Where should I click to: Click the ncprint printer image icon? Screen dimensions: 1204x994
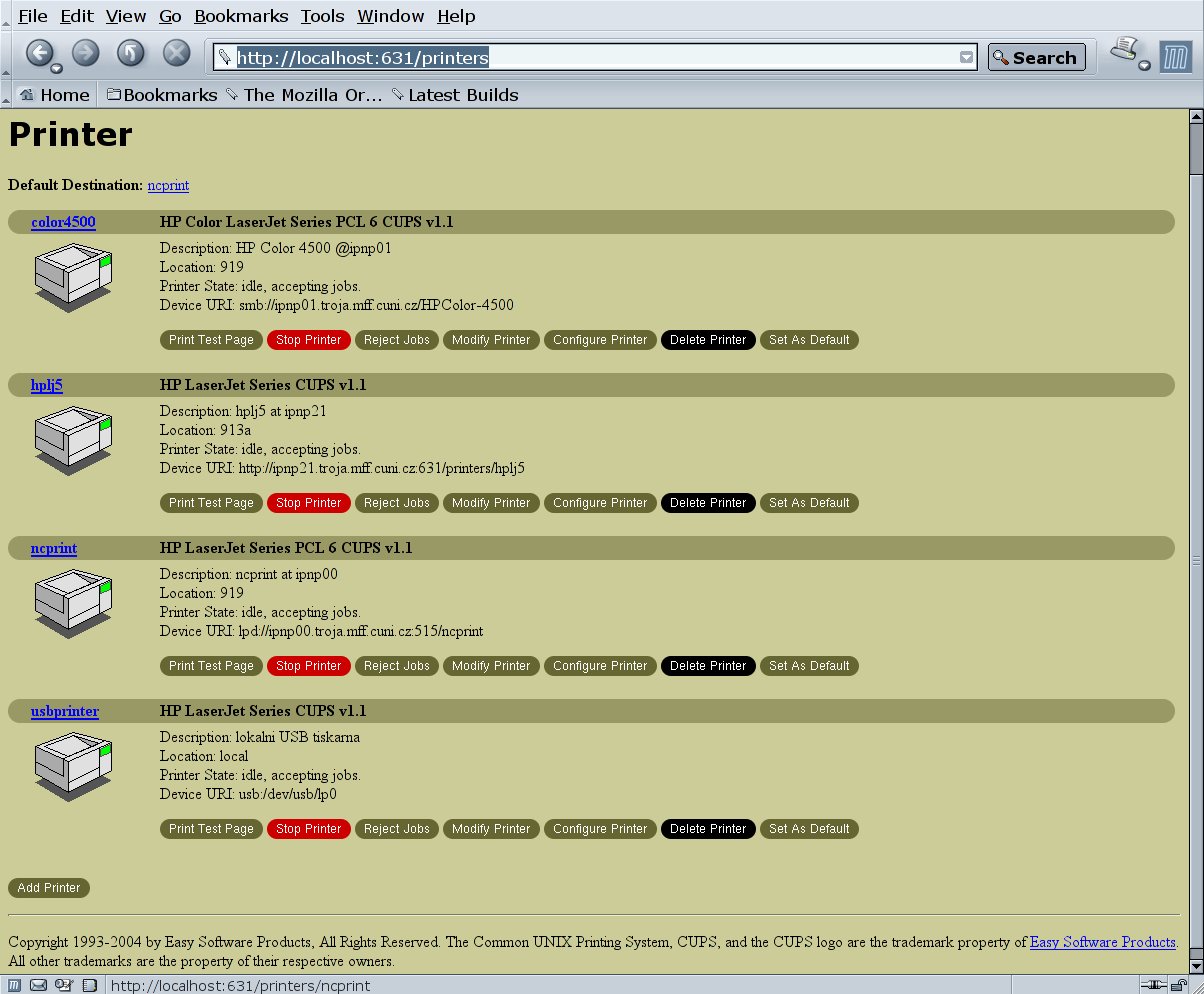[x=73, y=603]
